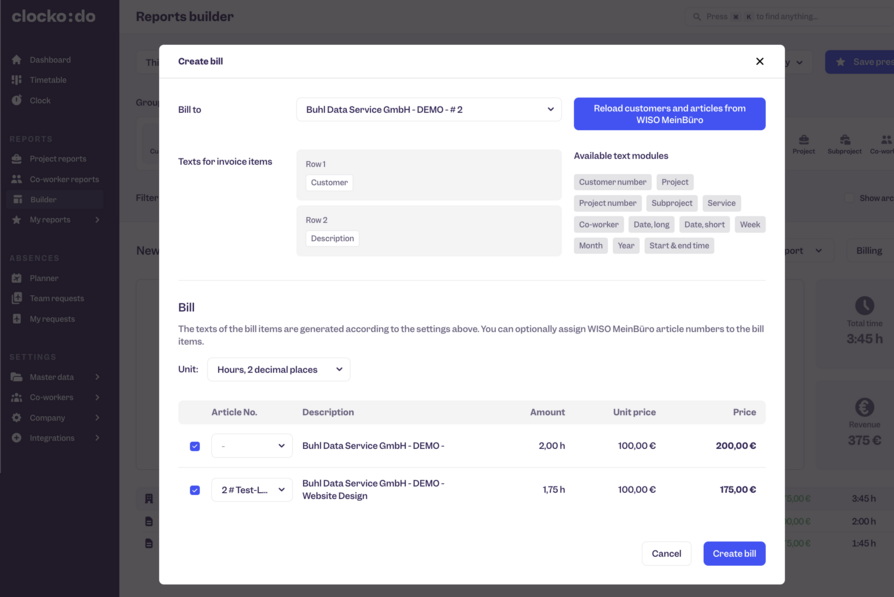Pick the Year text module
Viewport: 894px width, 597px height.
[x=625, y=246]
